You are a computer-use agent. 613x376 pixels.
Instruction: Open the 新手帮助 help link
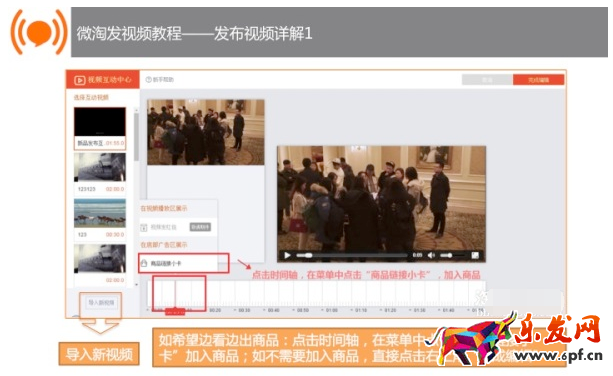[x=160, y=79]
